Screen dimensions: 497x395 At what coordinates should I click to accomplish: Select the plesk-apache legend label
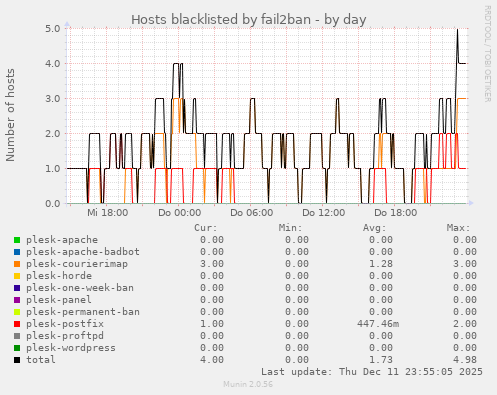pyautogui.click(x=62, y=240)
